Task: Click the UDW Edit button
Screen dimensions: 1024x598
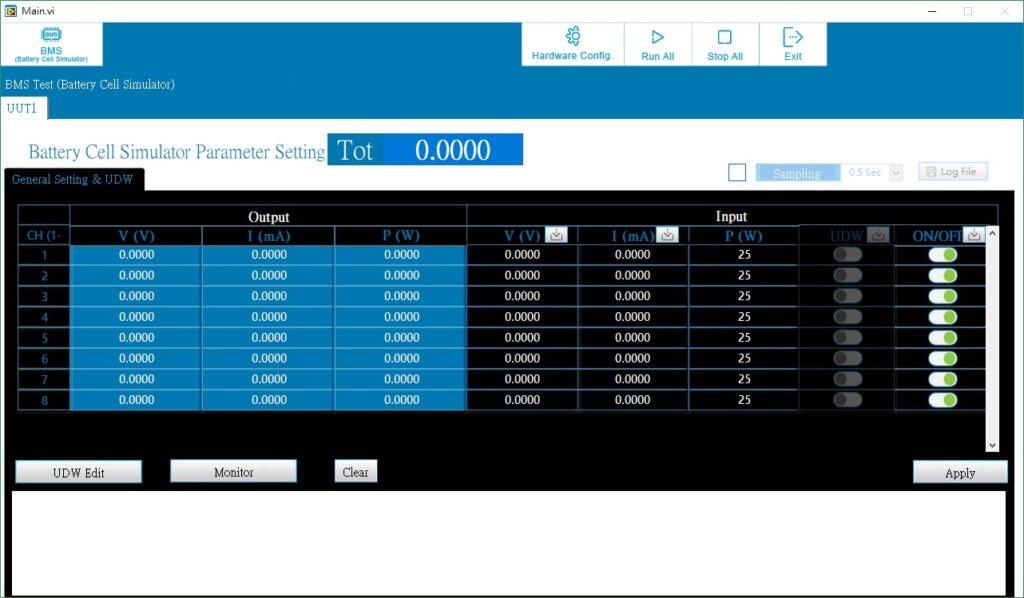Action: tap(78, 471)
